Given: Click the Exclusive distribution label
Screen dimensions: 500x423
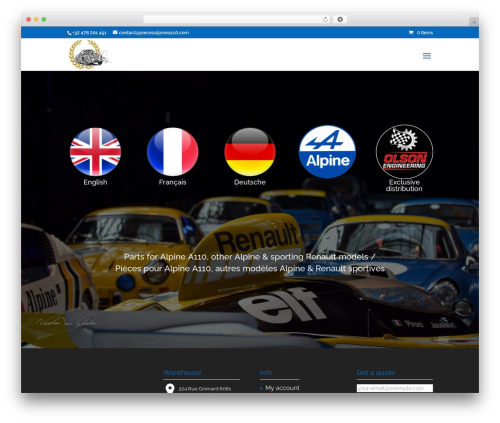Looking at the screenshot, I should 404,185.
